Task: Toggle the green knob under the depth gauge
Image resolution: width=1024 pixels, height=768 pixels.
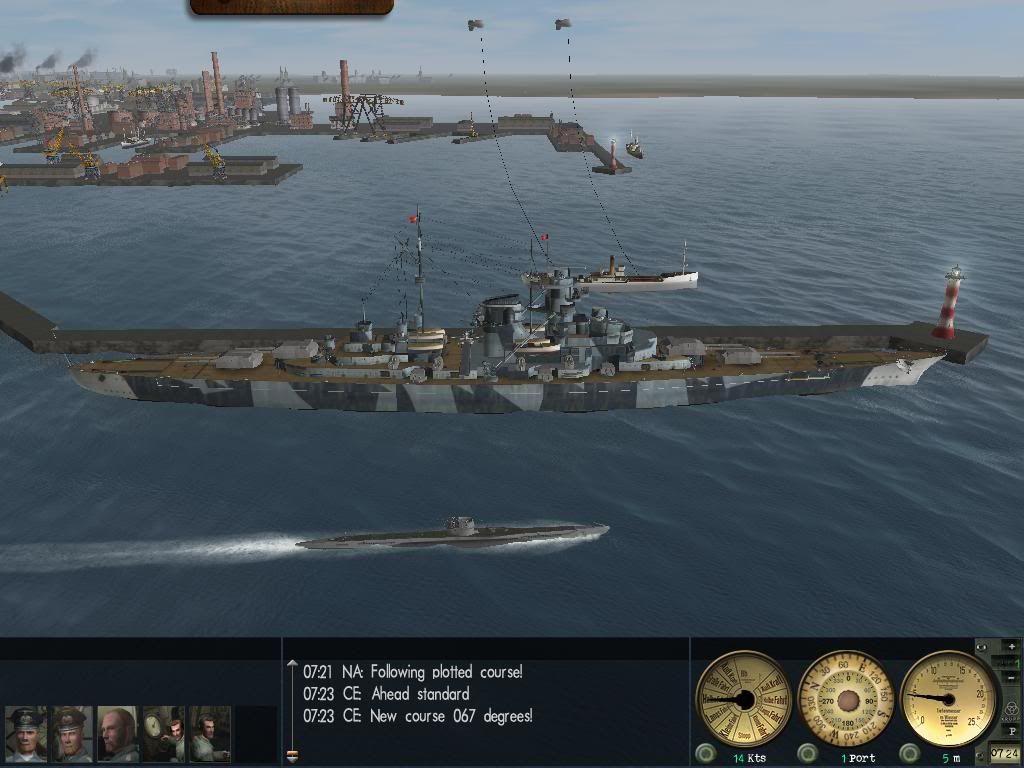Action: click(909, 753)
